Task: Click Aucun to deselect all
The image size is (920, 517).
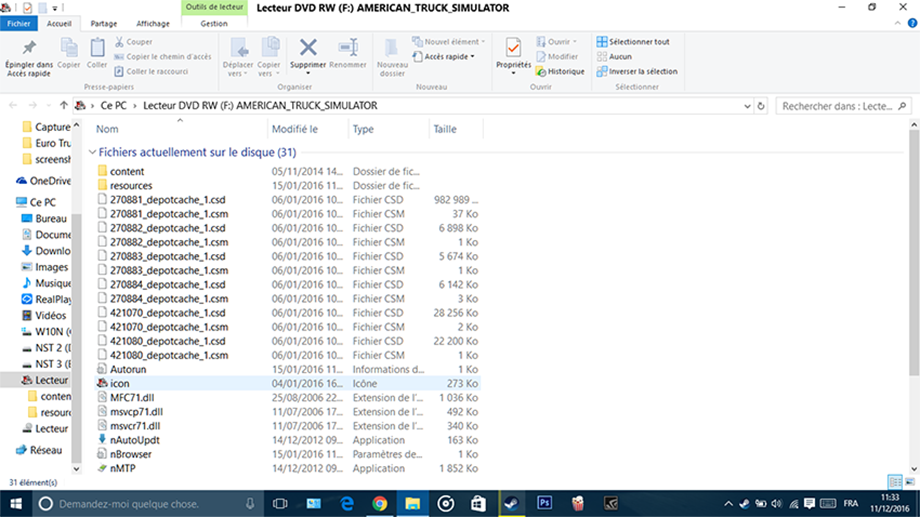Action: click(614, 56)
